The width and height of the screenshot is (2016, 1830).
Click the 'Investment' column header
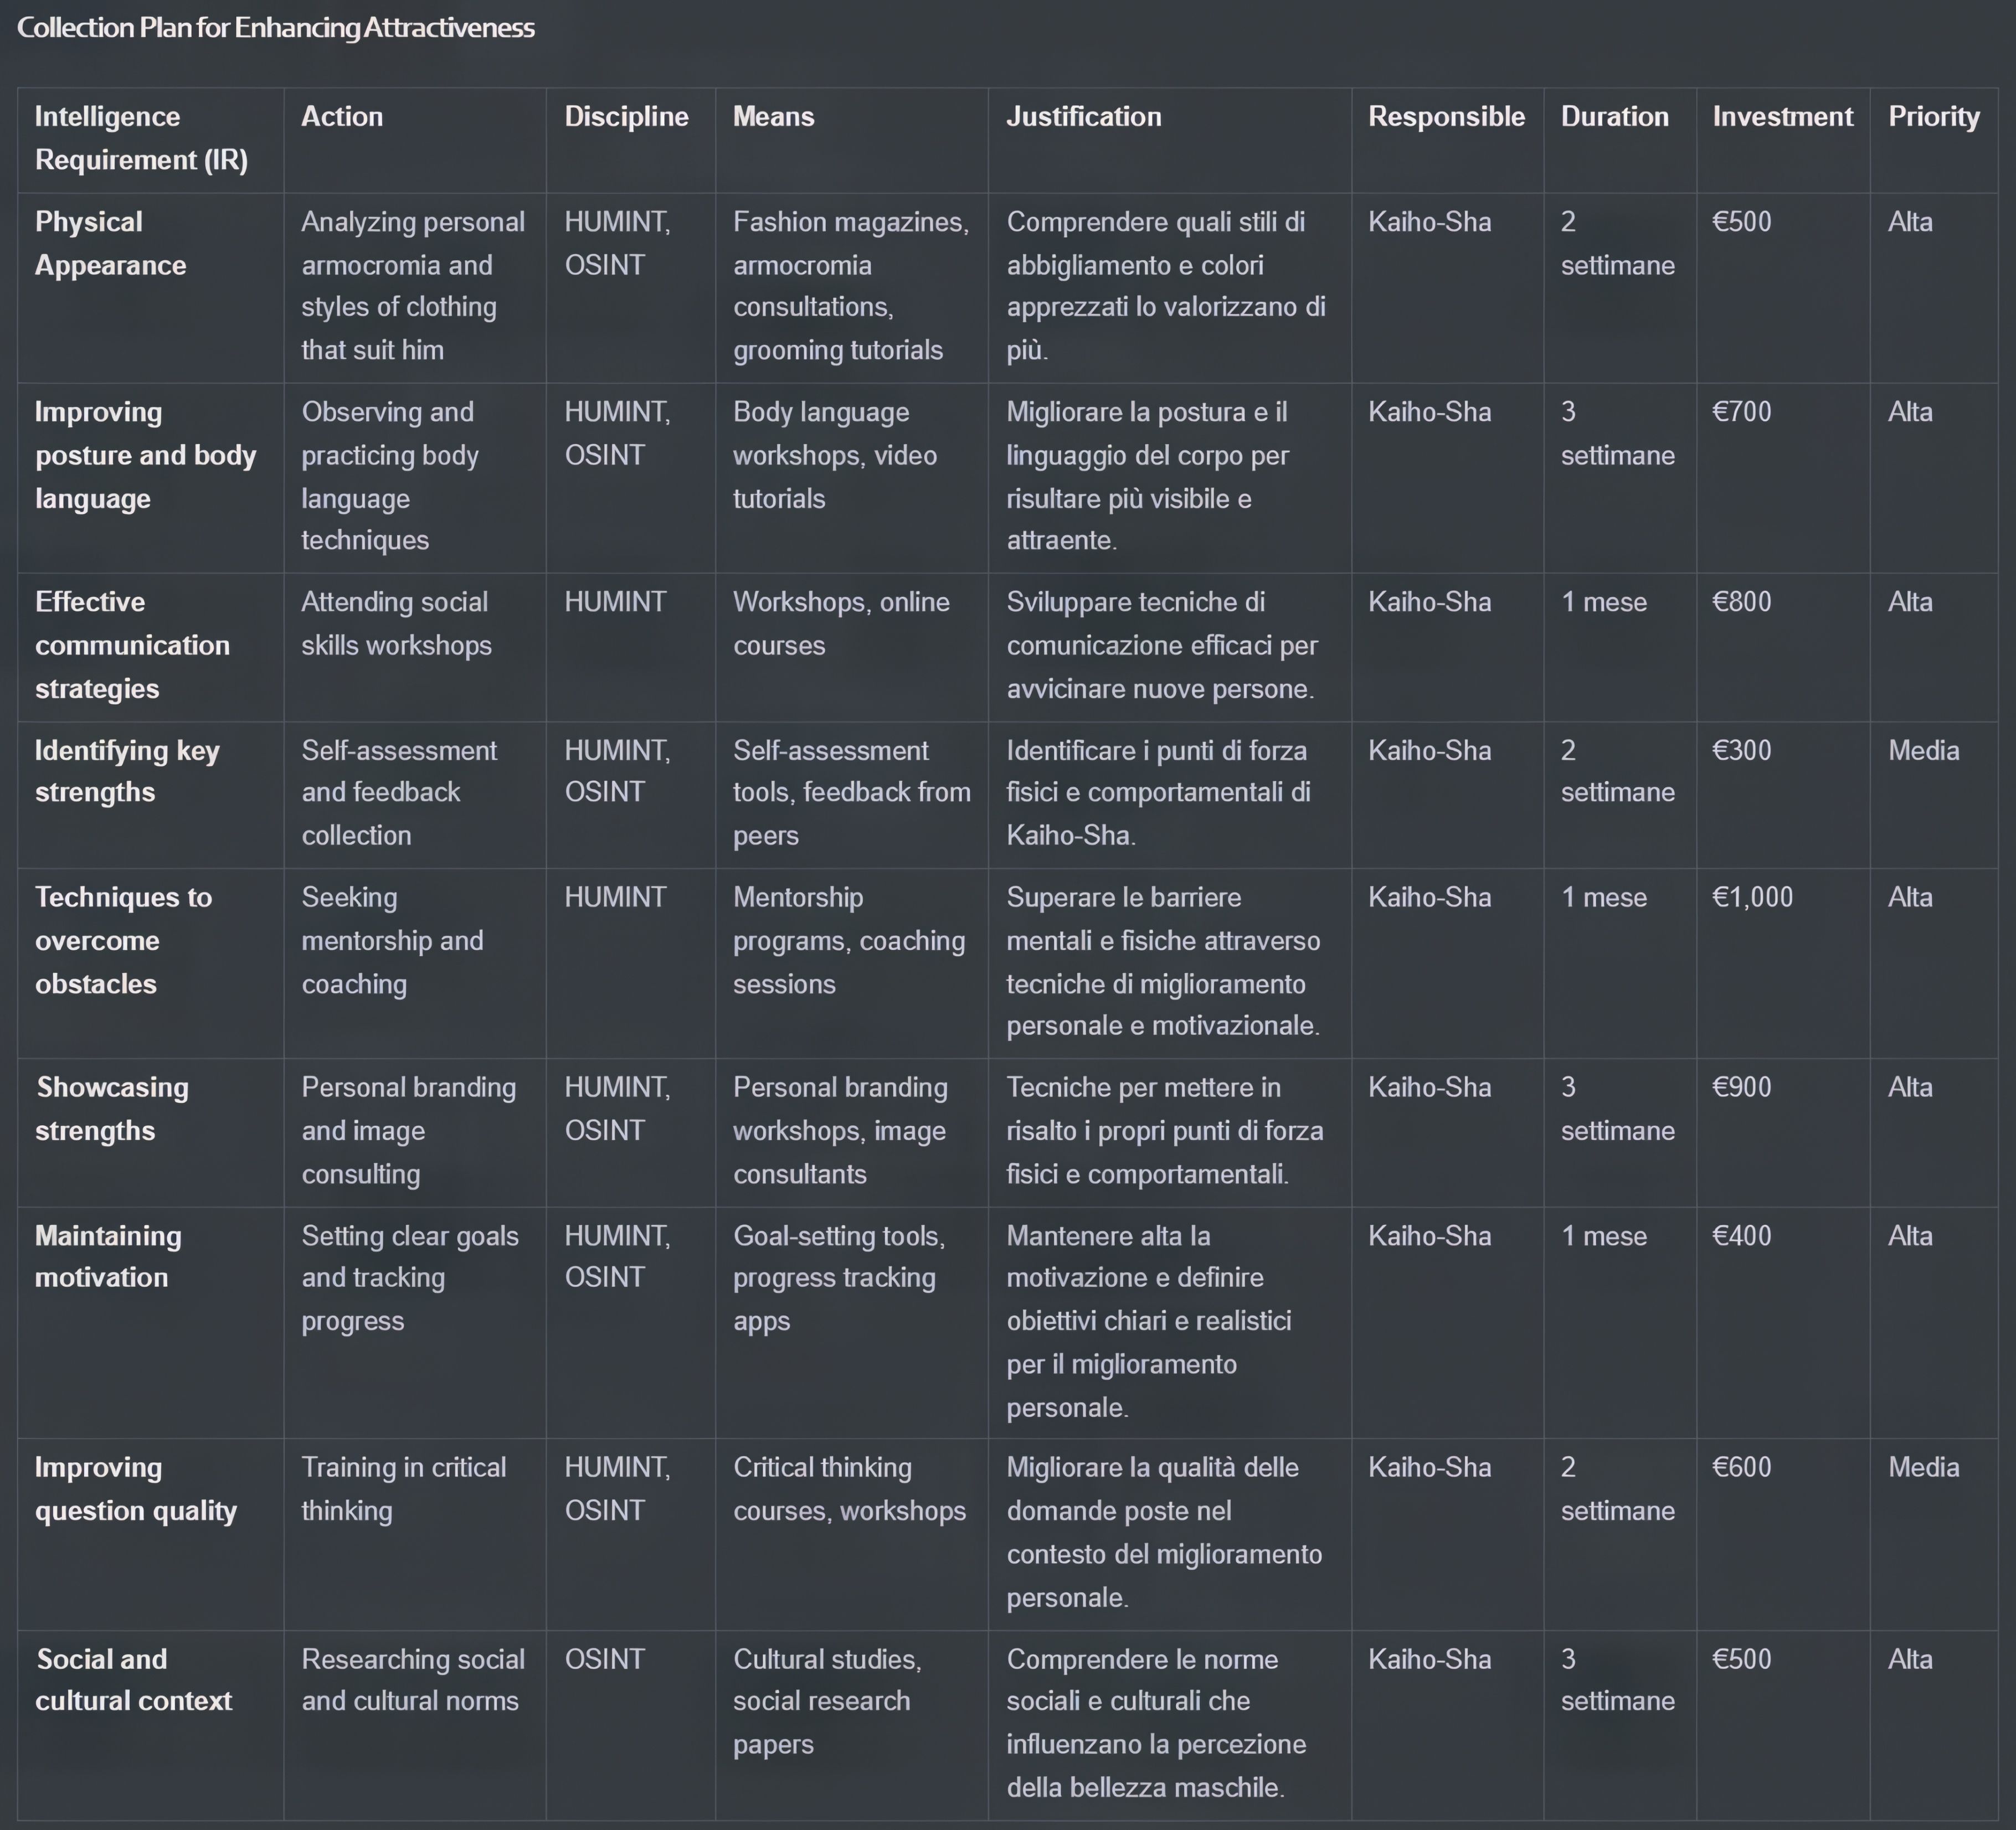tap(1782, 117)
